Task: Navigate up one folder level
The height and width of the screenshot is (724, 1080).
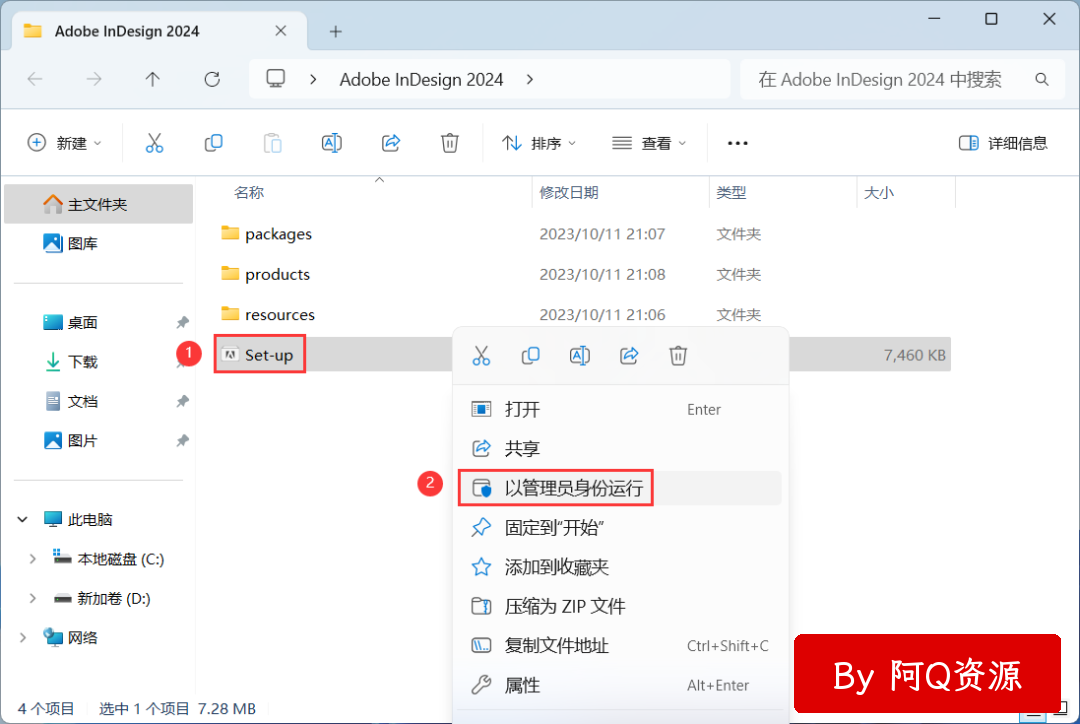Action: point(153,80)
